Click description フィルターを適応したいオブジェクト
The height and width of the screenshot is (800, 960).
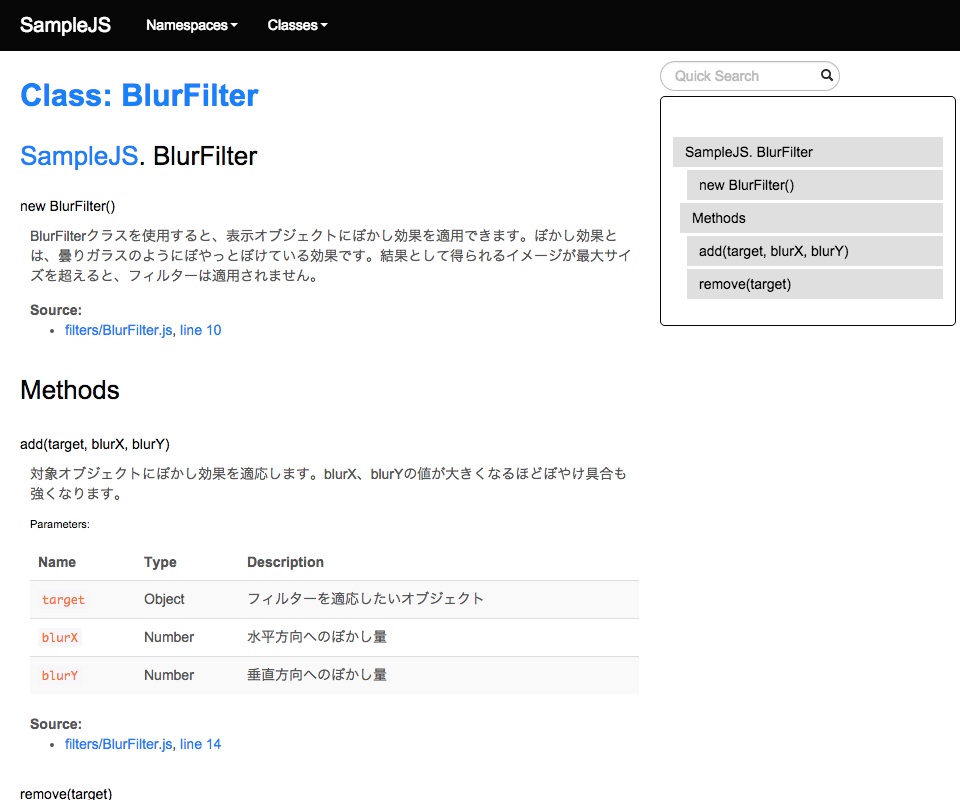366,599
